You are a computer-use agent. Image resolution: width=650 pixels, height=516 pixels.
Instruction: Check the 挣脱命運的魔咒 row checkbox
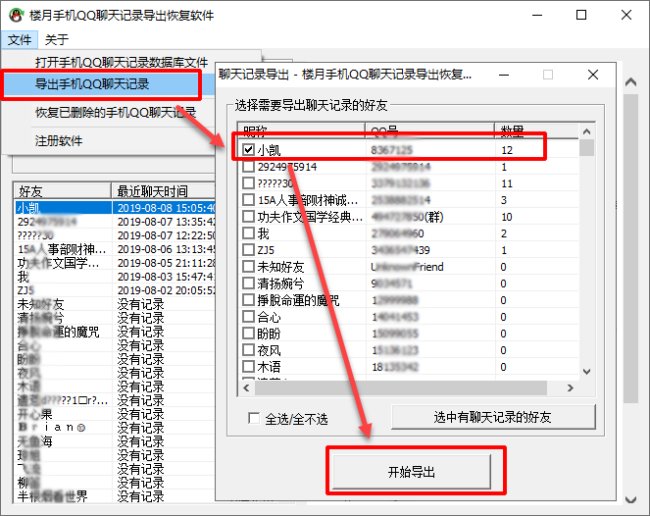[x=248, y=300]
